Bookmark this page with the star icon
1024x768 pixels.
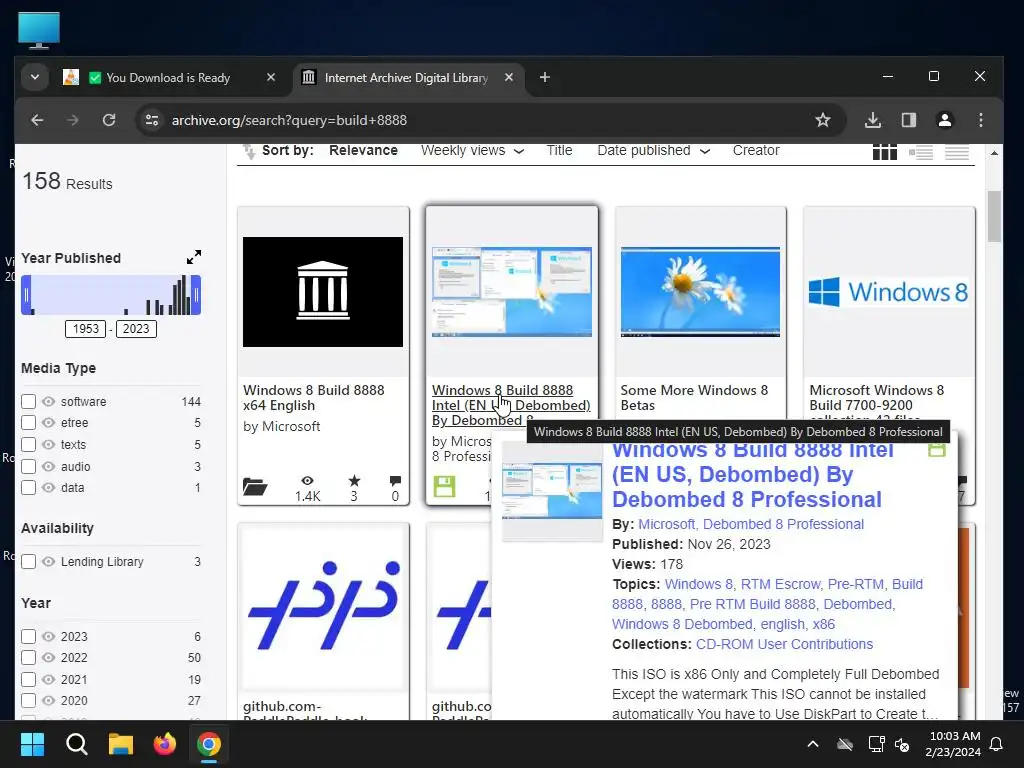[x=823, y=120]
